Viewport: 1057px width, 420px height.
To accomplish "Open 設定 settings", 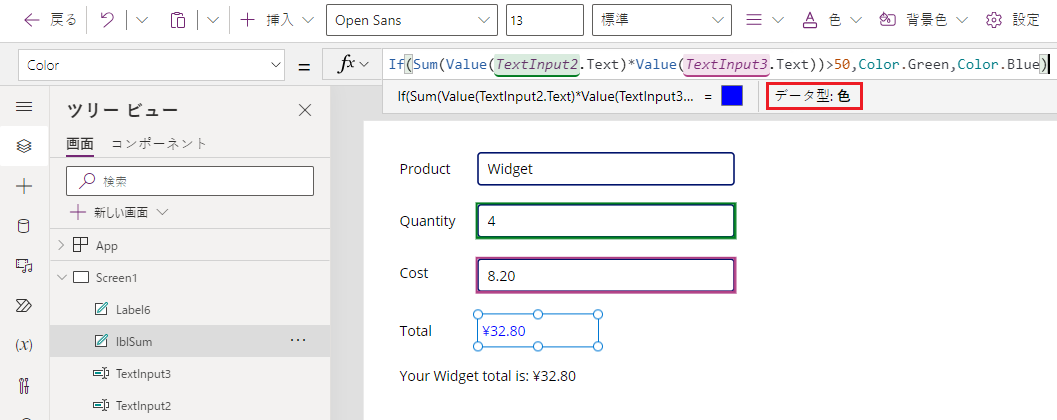I will (1013, 20).
